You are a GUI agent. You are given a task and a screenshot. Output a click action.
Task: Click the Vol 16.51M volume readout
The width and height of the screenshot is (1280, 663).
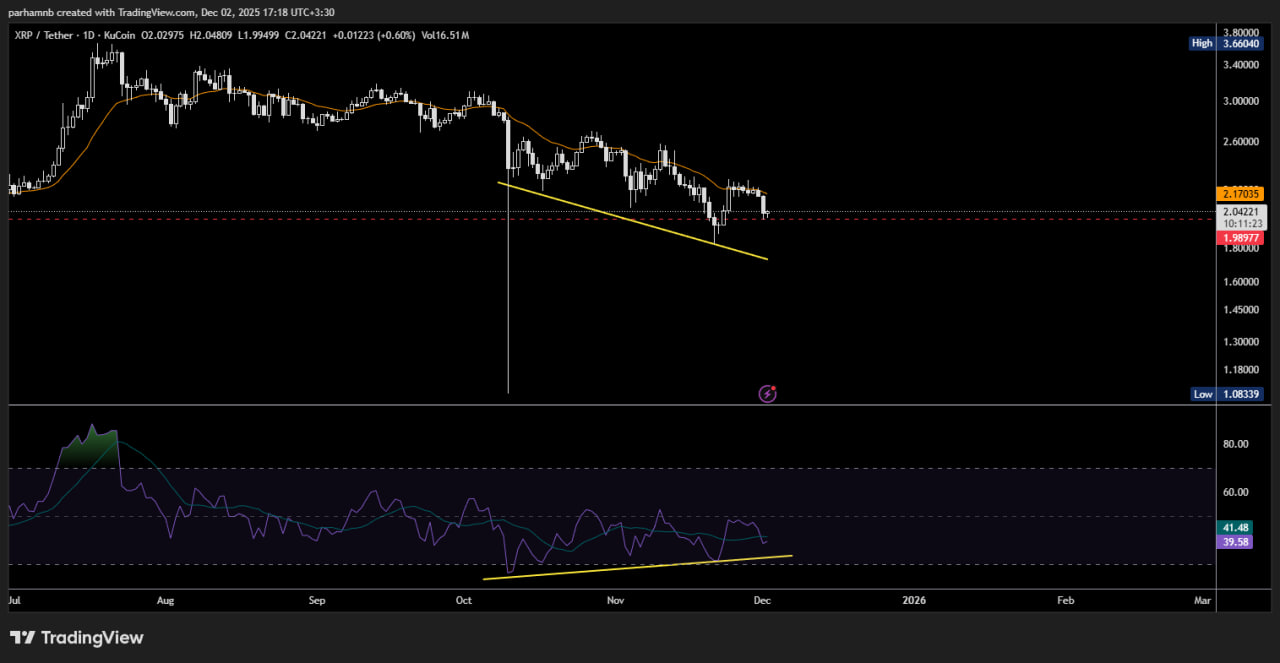pyautogui.click(x=444, y=36)
